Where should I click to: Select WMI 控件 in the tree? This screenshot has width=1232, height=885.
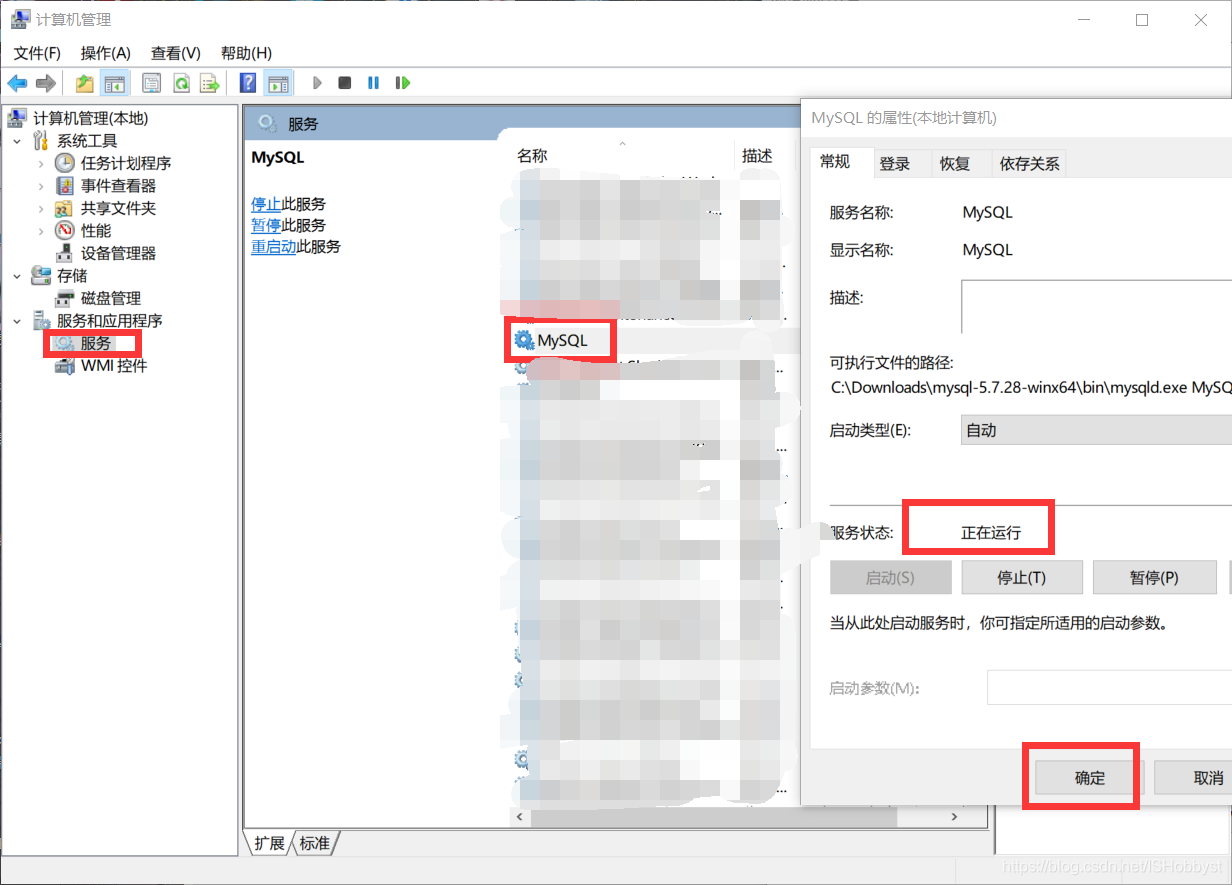(x=114, y=366)
